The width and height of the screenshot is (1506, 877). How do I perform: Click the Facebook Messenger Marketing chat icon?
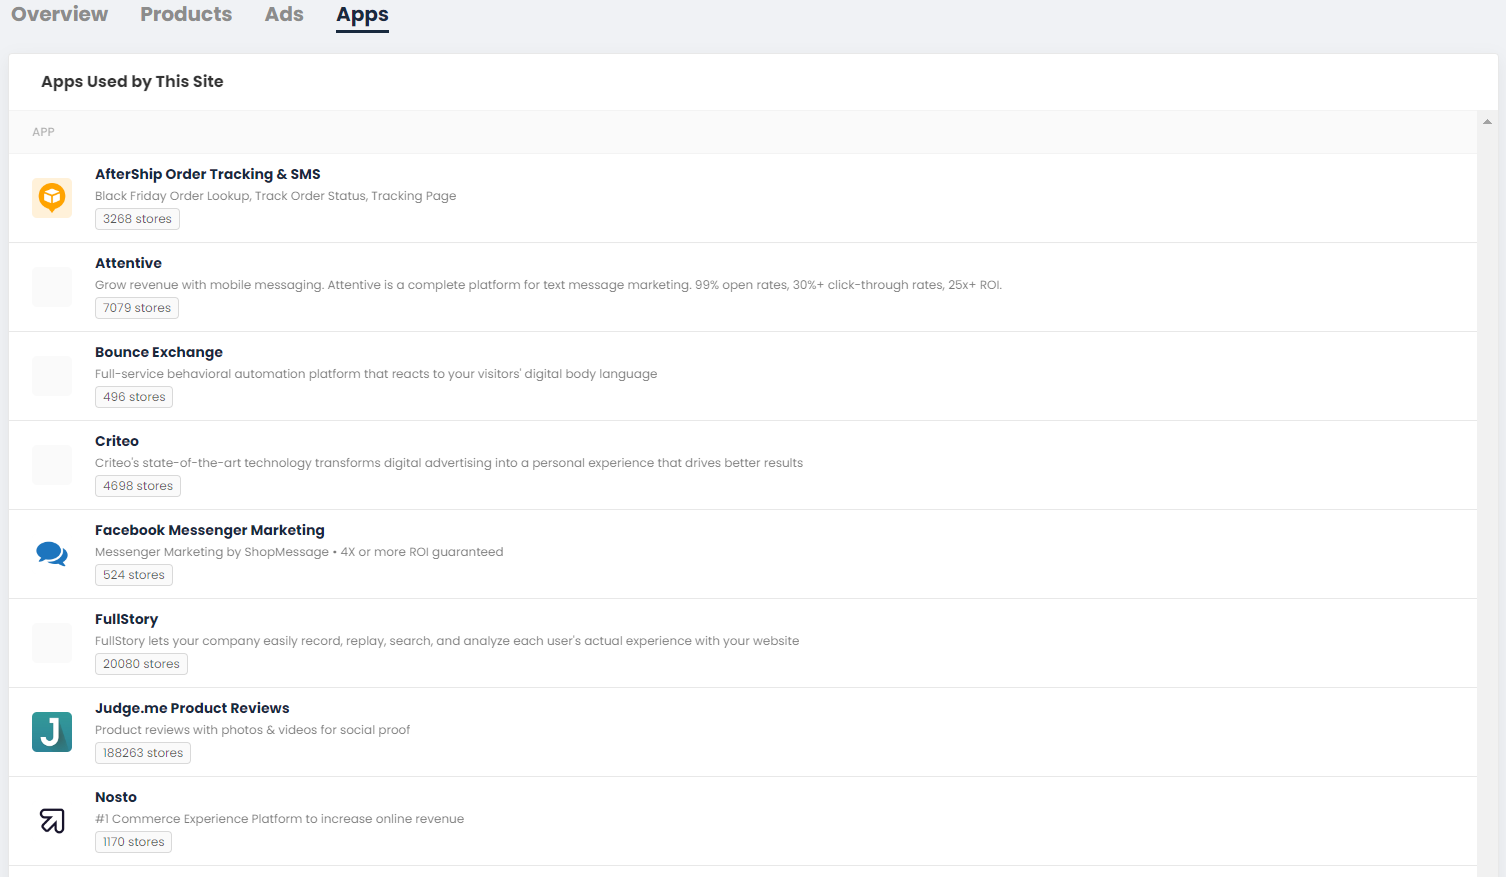[x=52, y=554]
